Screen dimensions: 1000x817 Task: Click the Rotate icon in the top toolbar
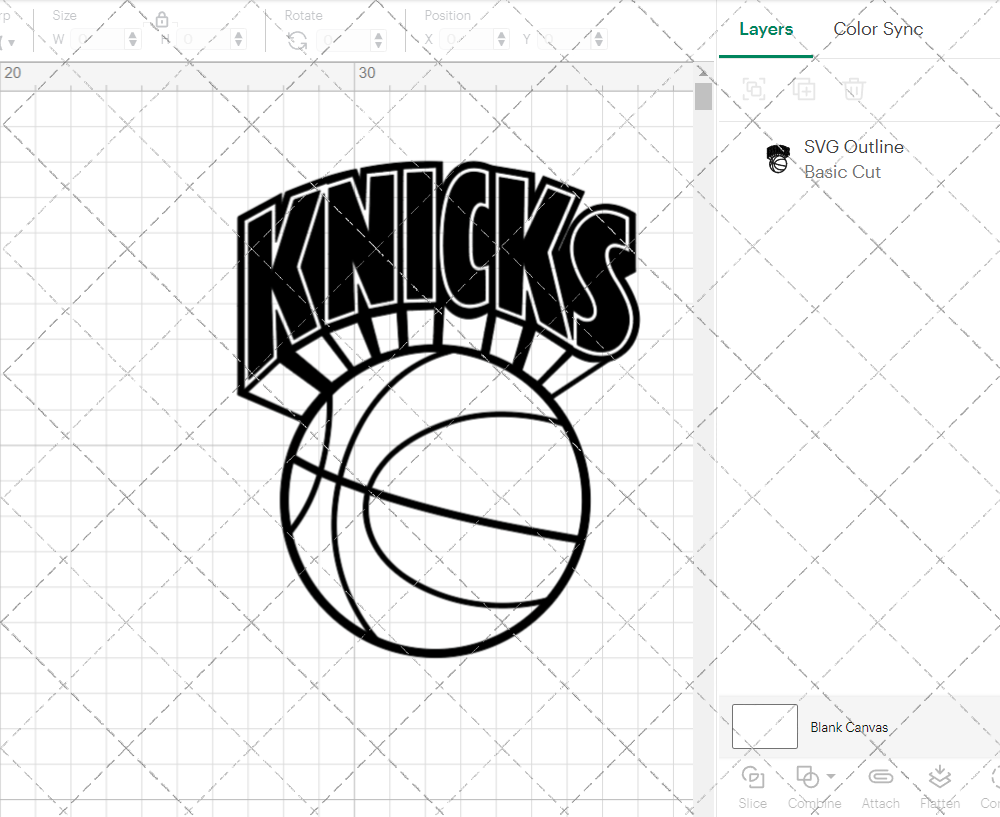click(297, 38)
